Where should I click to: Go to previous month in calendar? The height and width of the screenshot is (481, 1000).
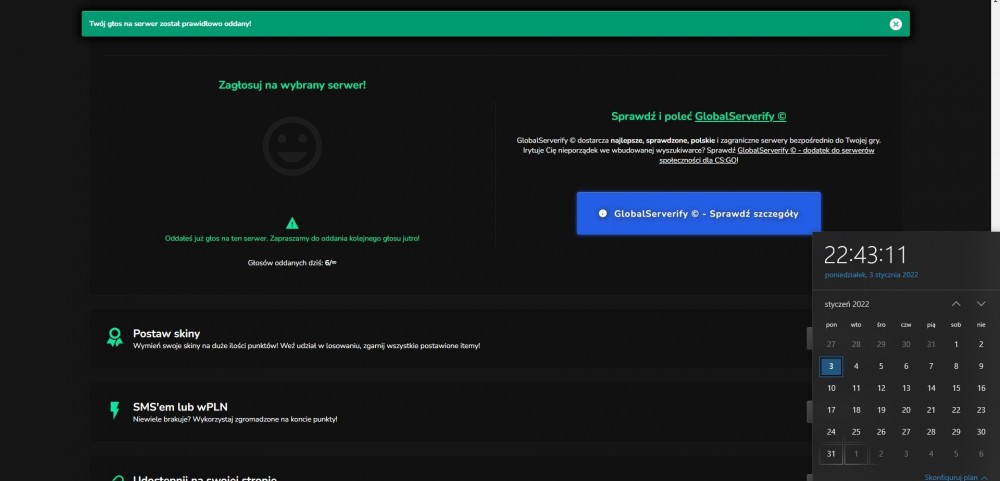(956, 304)
